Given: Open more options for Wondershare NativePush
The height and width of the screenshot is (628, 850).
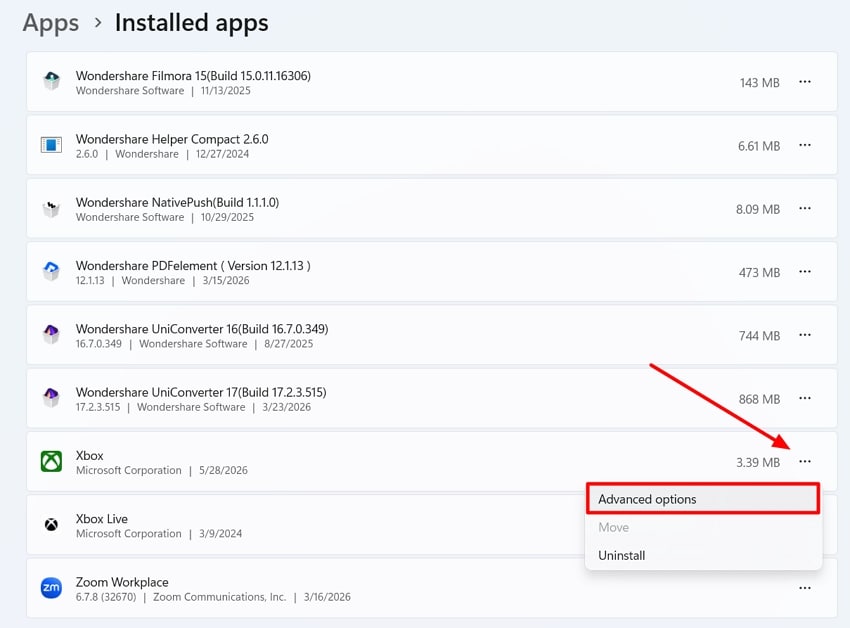Looking at the screenshot, I should pos(805,208).
